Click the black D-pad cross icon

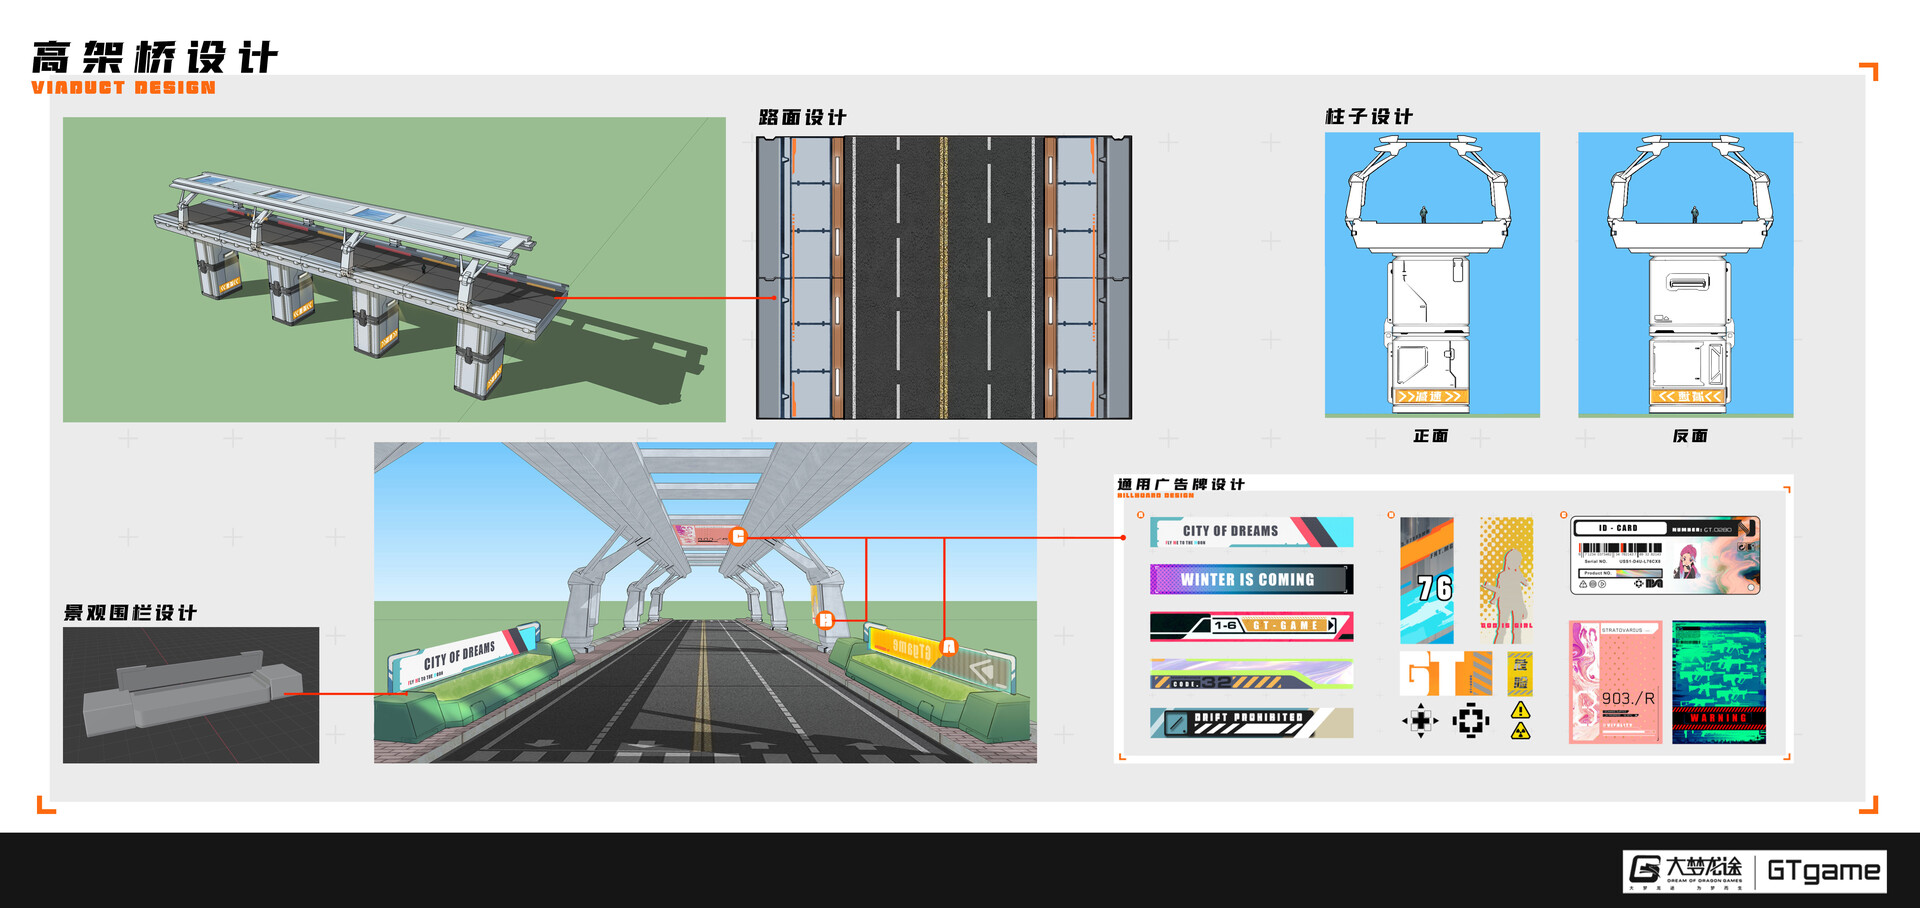[1421, 720]
